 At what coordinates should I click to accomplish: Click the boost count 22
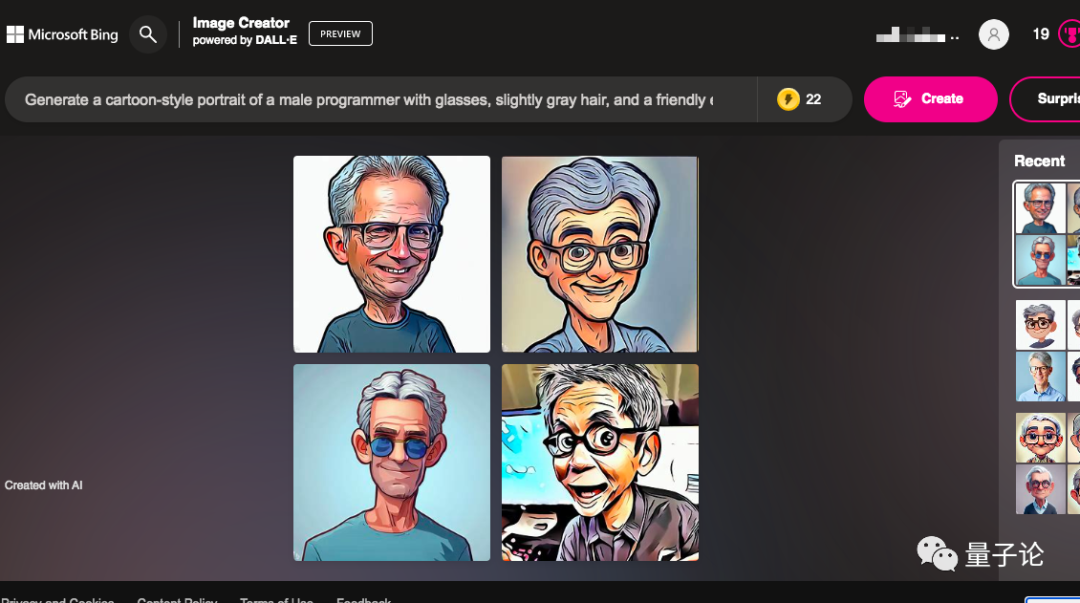coord(813,99)
